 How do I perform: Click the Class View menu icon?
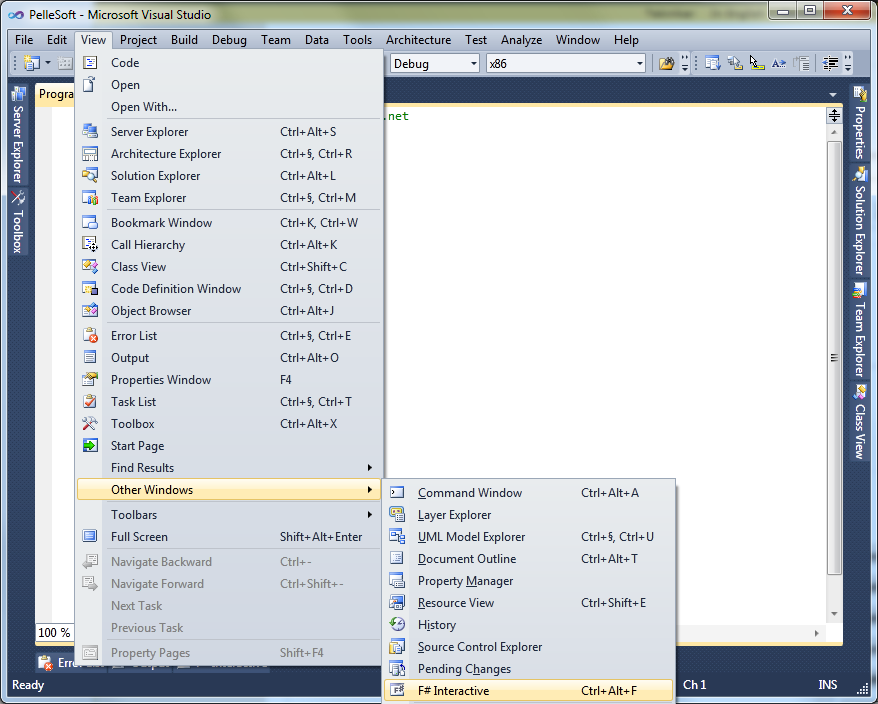click(90, 267)
